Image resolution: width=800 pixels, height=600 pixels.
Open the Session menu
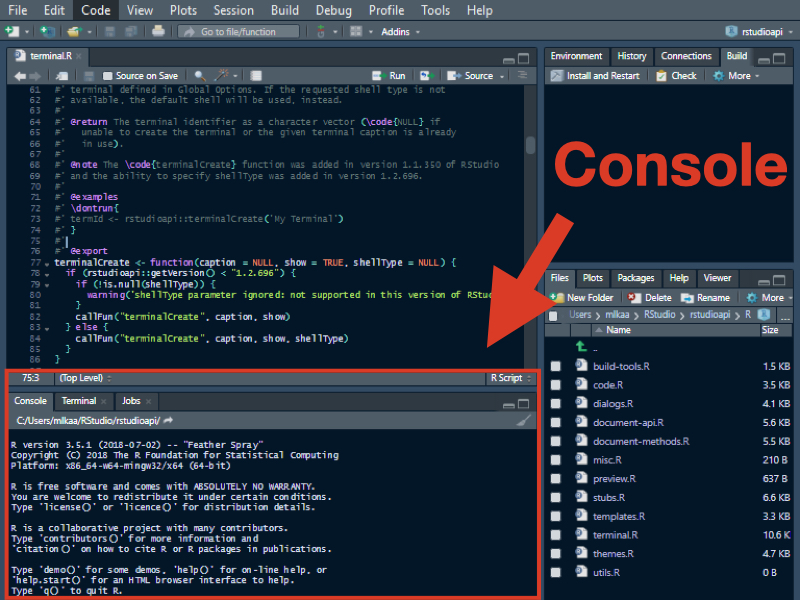click(x=234, y=10)
